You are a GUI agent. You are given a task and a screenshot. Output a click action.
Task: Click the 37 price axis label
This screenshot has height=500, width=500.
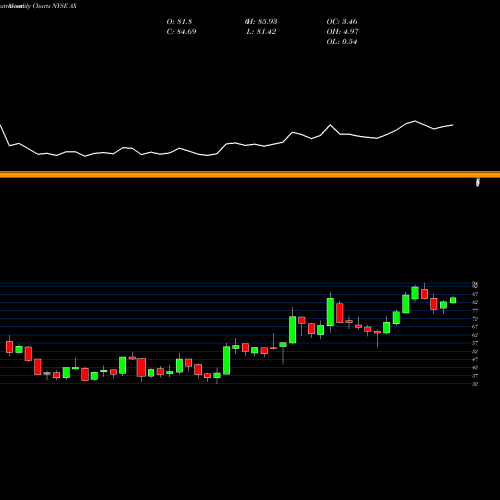pos(475,376)
